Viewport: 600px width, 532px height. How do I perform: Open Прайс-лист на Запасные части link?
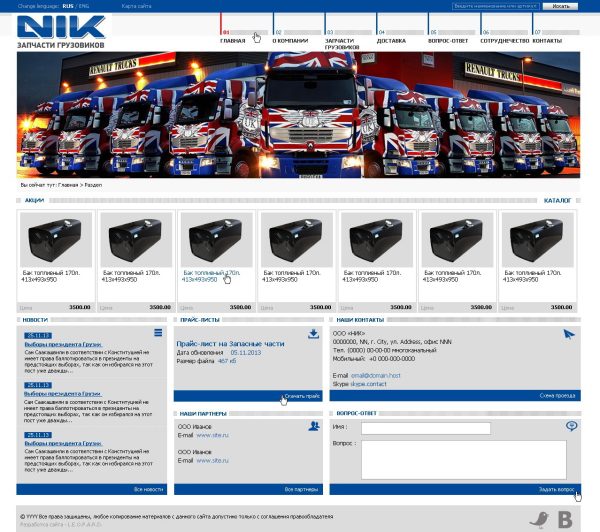pyautogui.click(x=230, y=344)
